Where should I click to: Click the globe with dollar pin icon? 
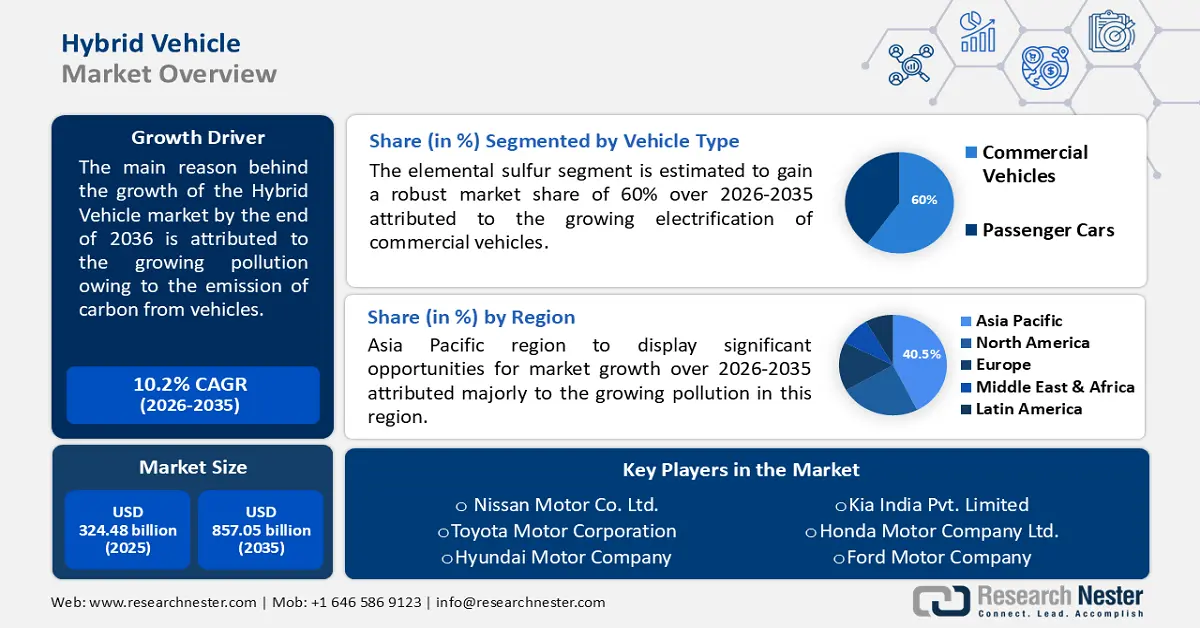point(1044,66)
